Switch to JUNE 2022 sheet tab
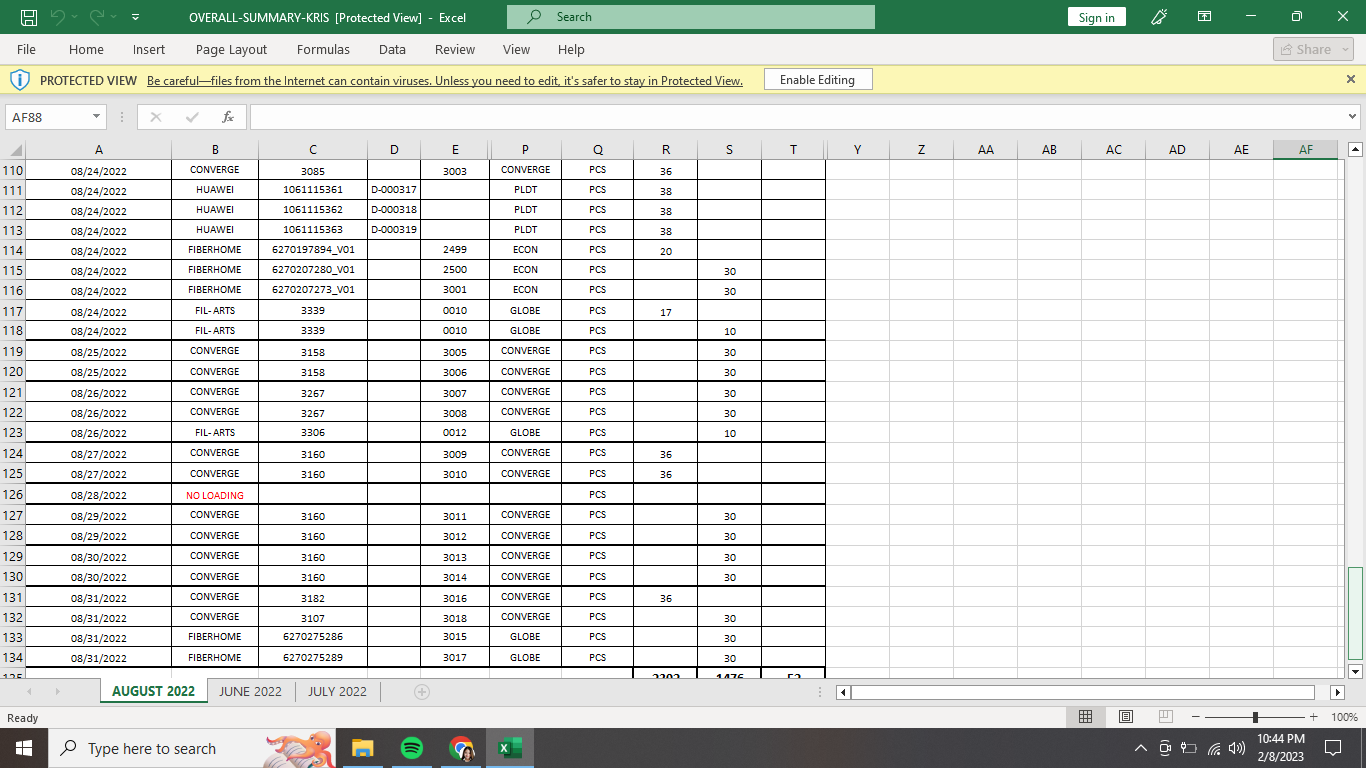The image size is (1366, 768). point(250,691)
